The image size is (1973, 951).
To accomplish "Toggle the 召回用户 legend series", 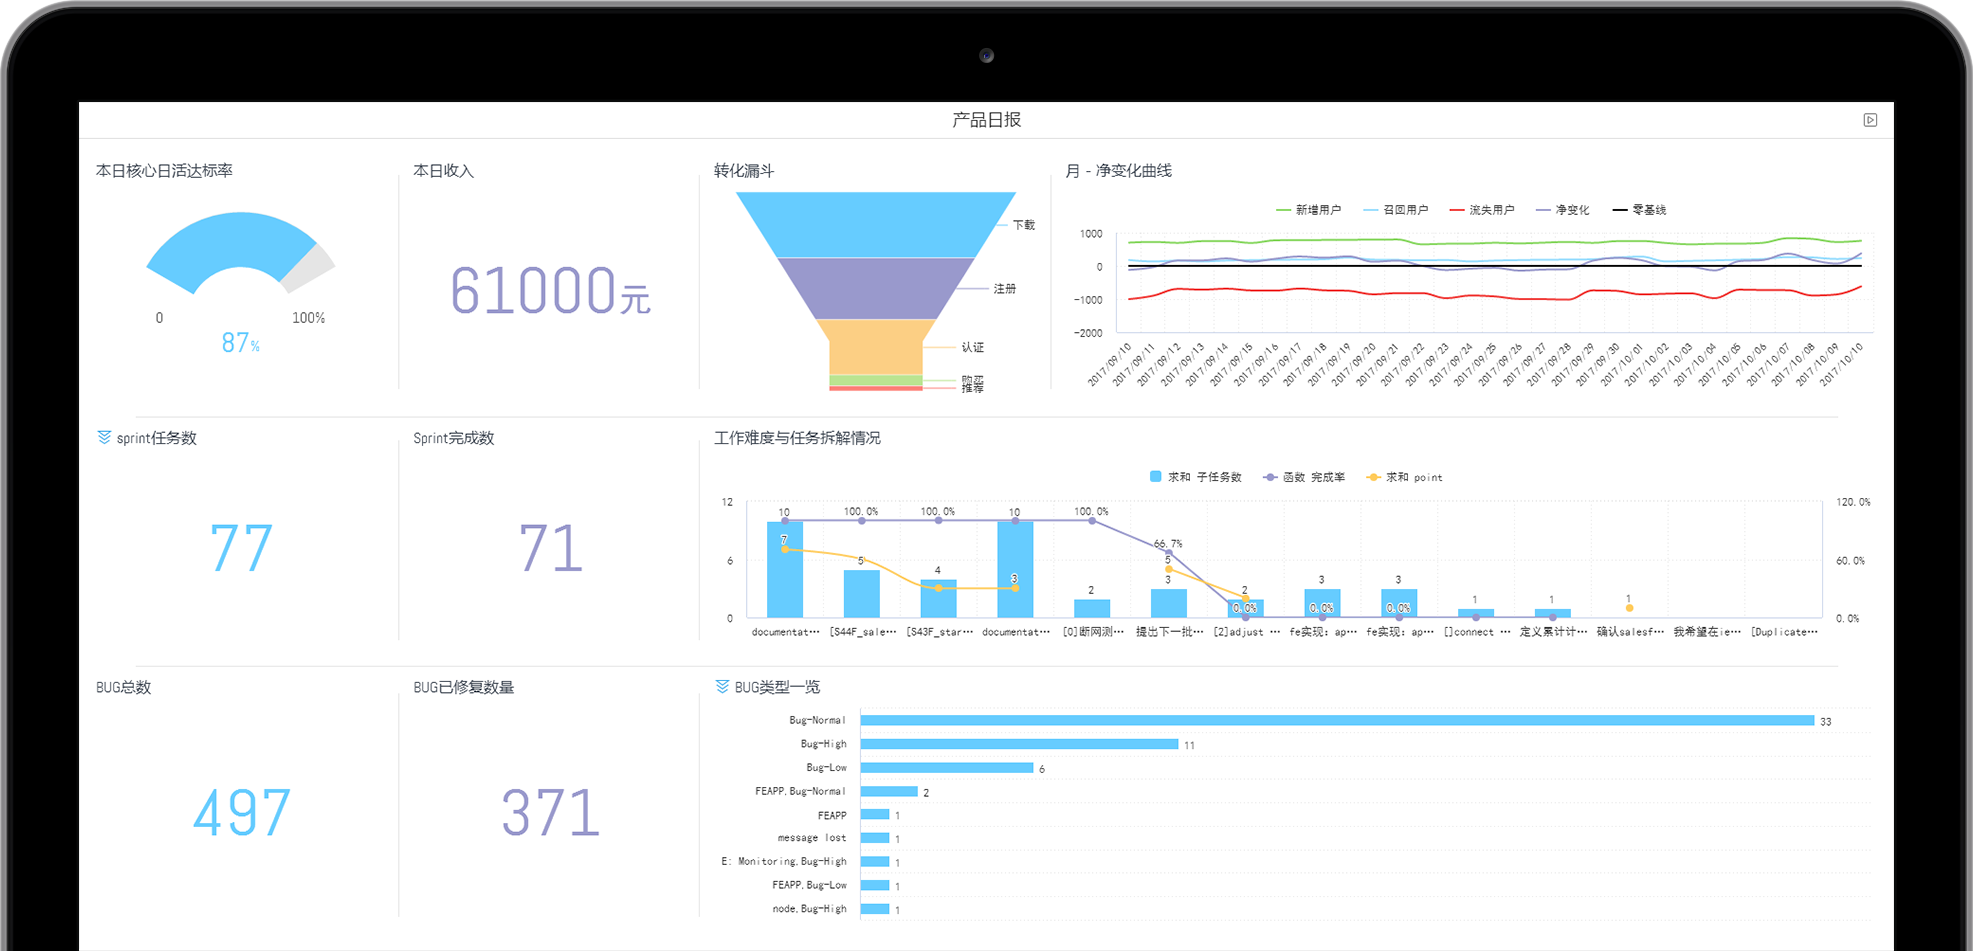I will pyautogui.click(x=1396, y=210).
